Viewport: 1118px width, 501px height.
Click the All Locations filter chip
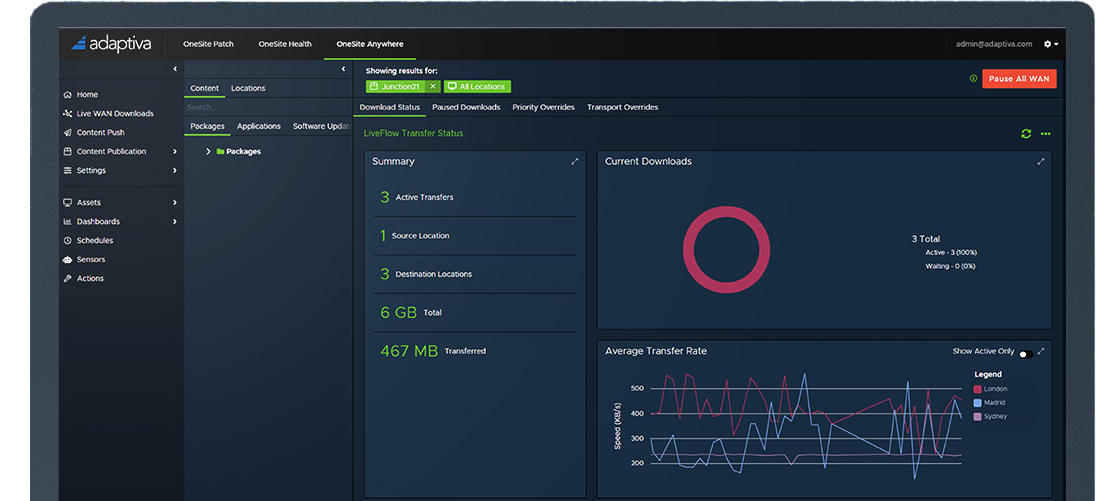coord(477,87)
